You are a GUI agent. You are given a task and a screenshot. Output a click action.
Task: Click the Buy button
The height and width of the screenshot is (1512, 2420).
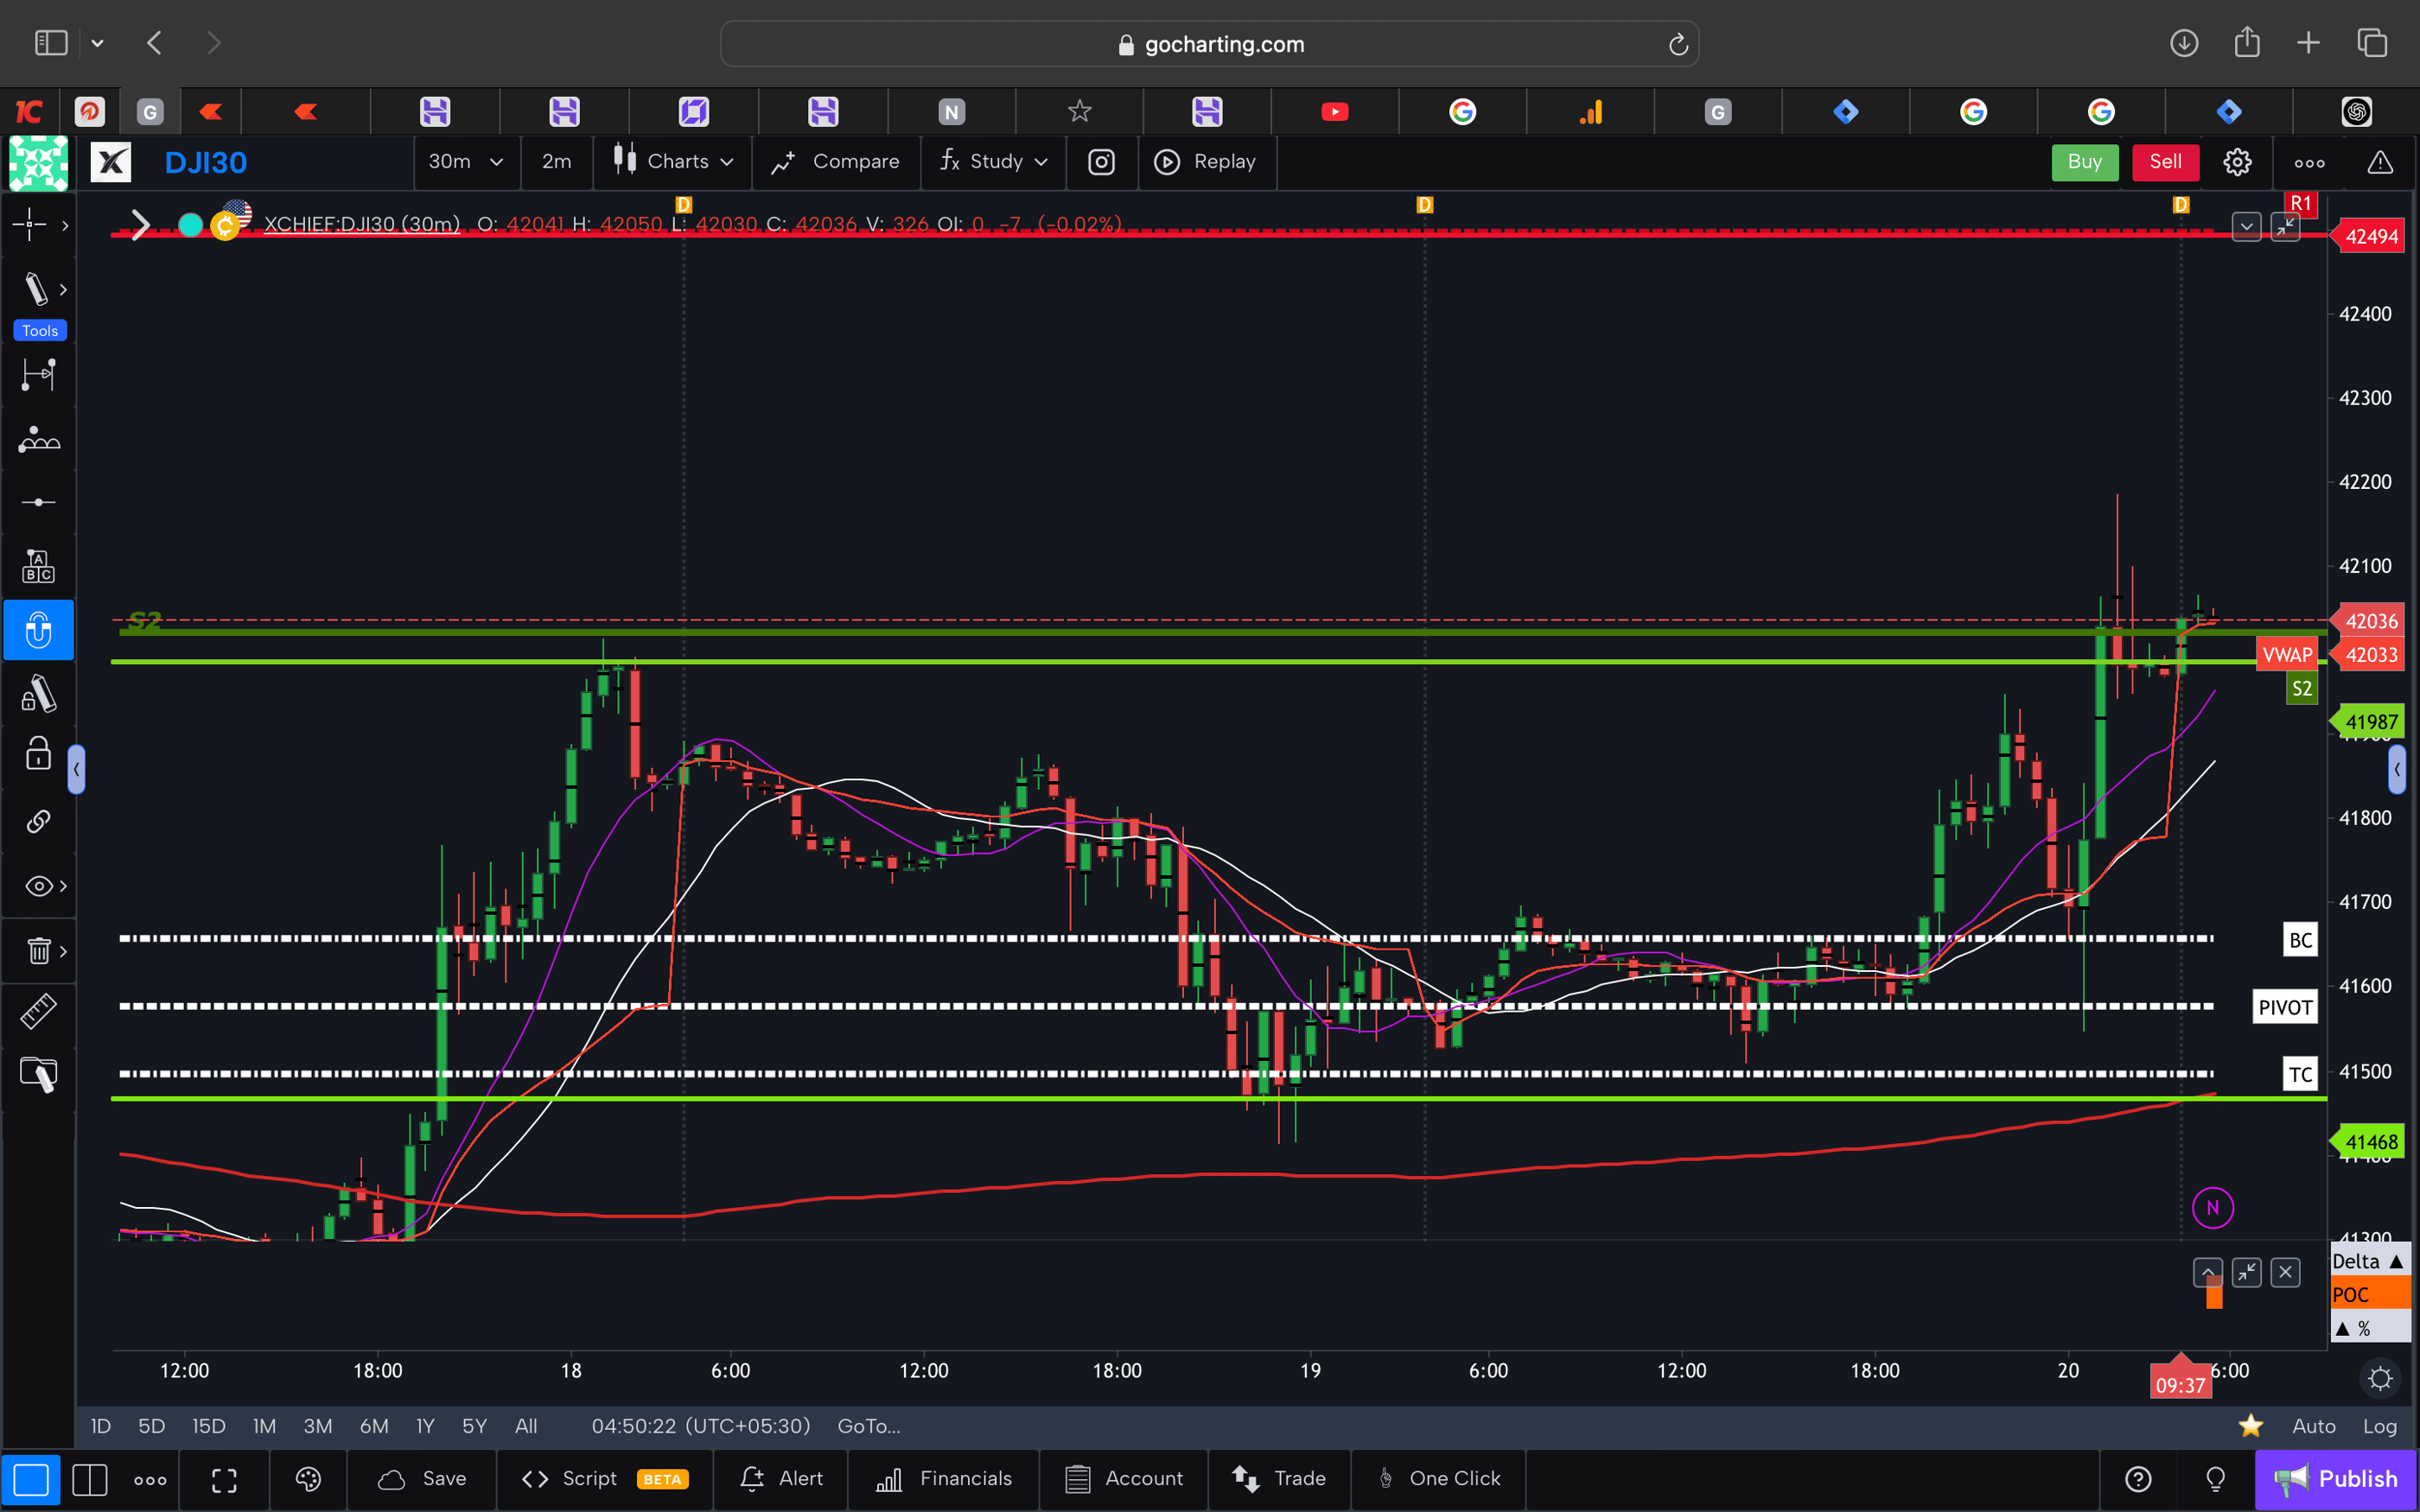point(2085,161)
